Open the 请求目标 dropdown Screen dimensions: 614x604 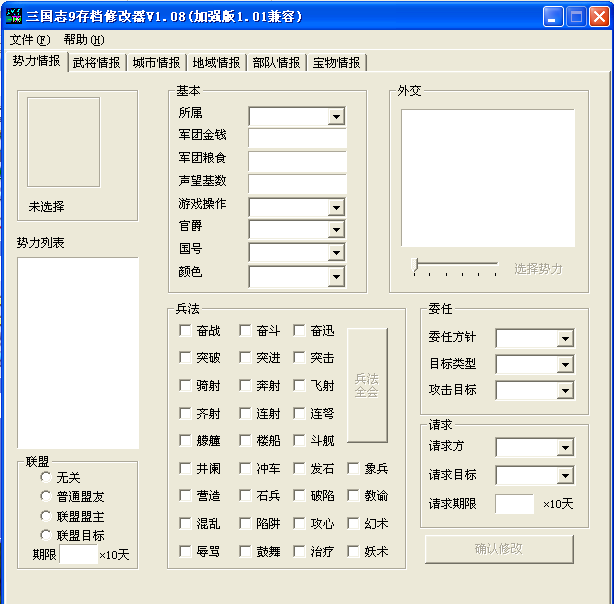(565, 476)
